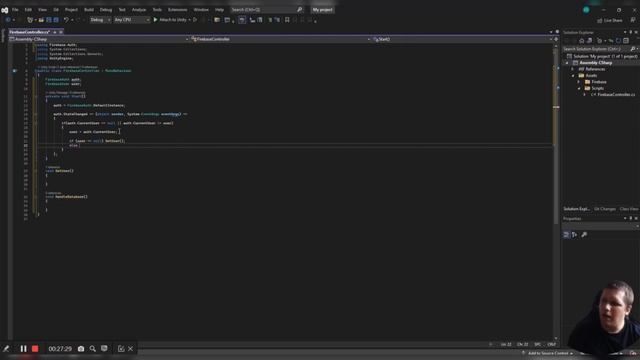
Task: Open the Debug menu
Action: (x=106, y=9)
